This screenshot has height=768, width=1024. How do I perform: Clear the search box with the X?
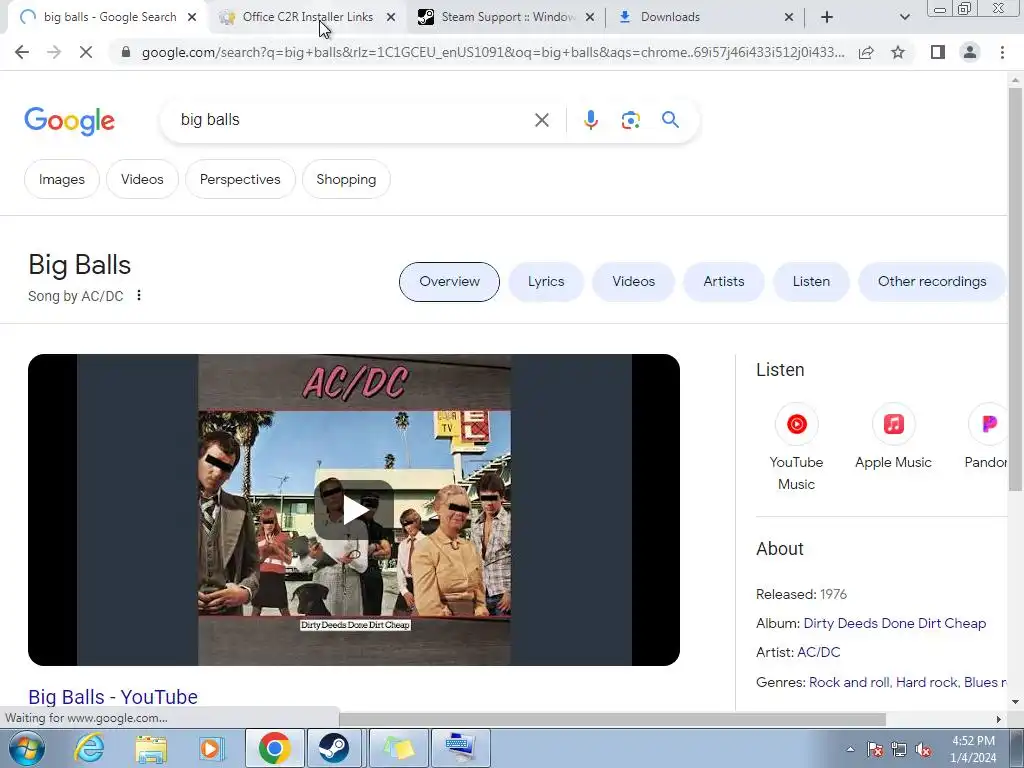point(541,120)
